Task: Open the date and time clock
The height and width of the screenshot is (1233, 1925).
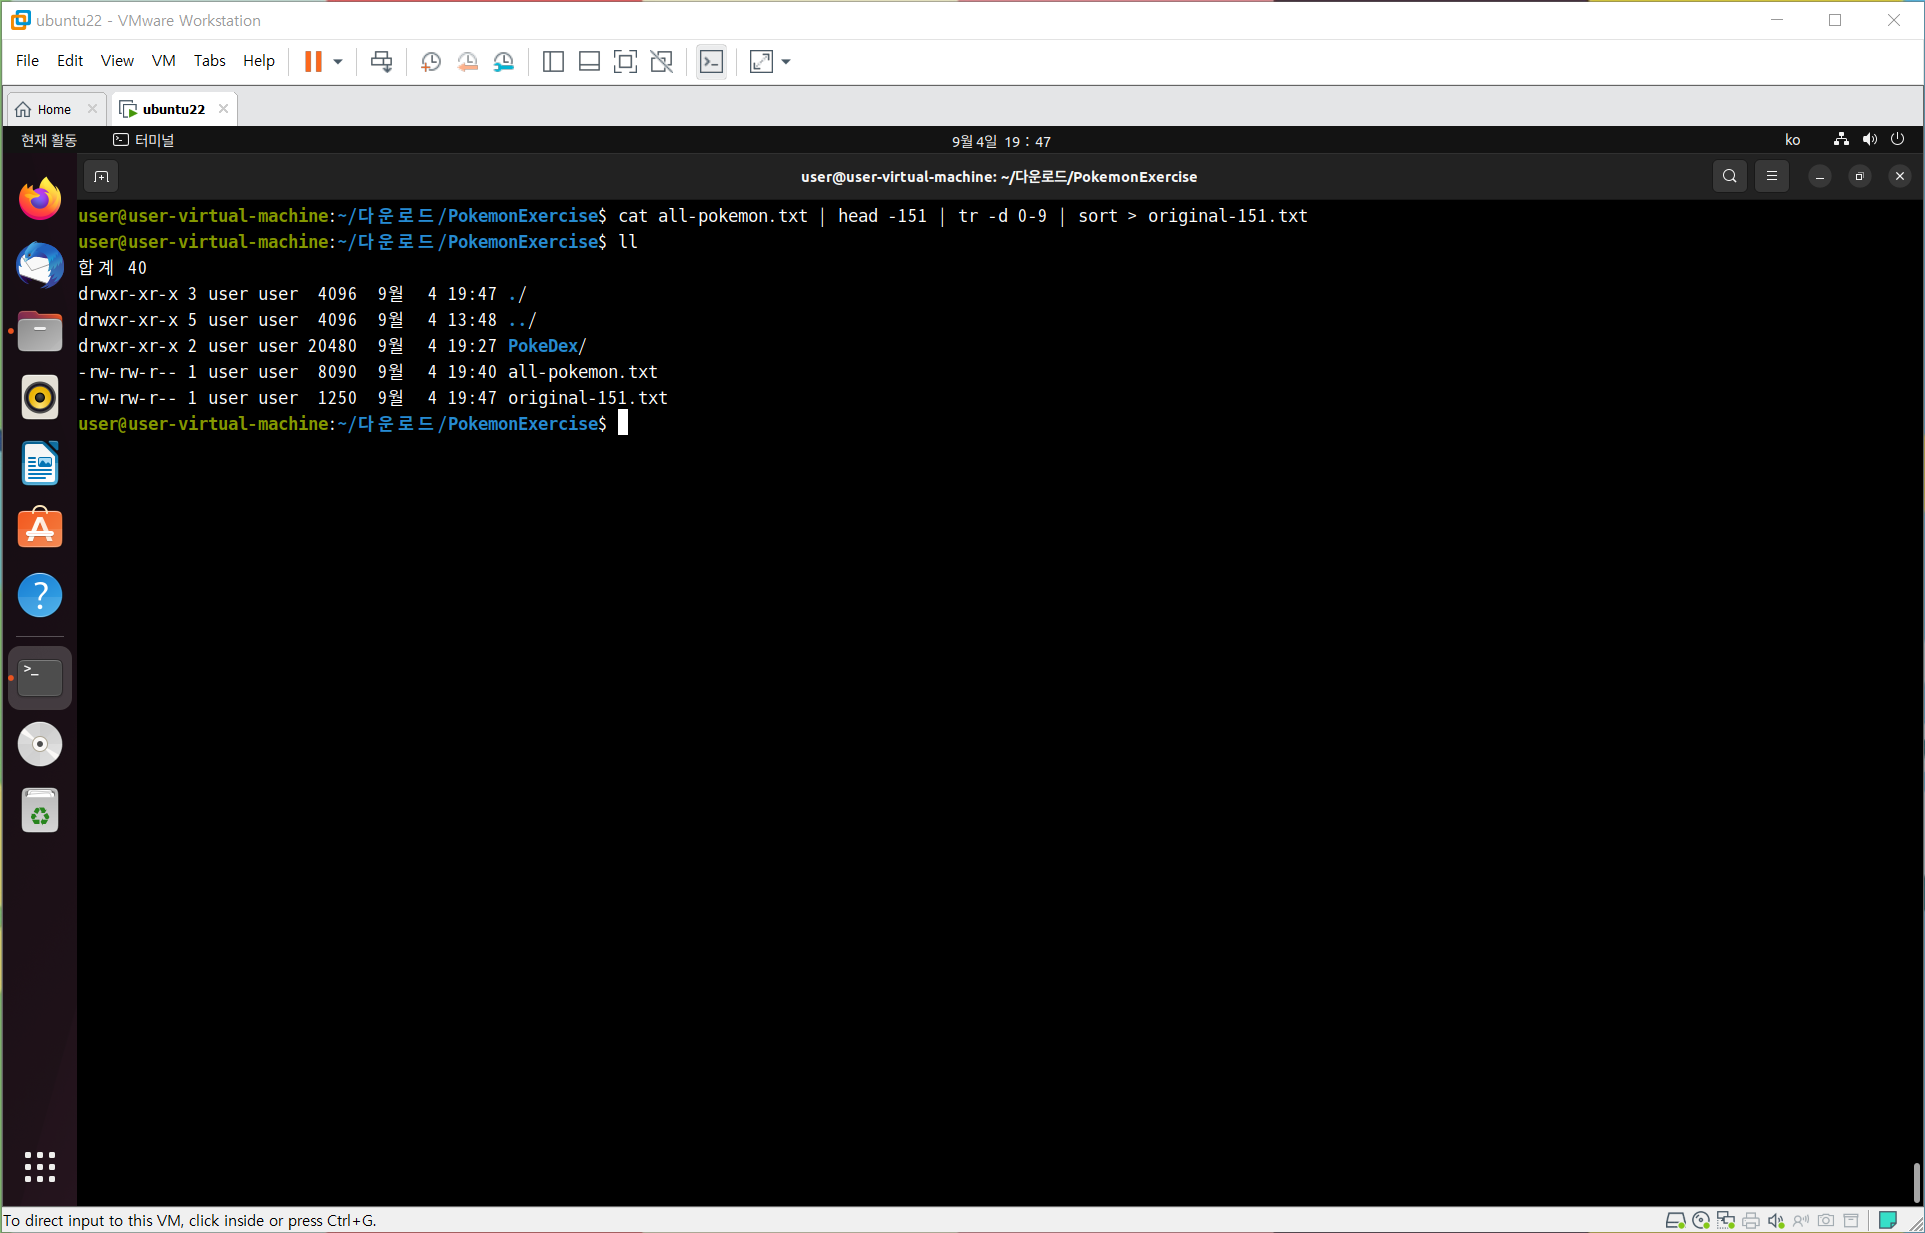Action: 1000,141
